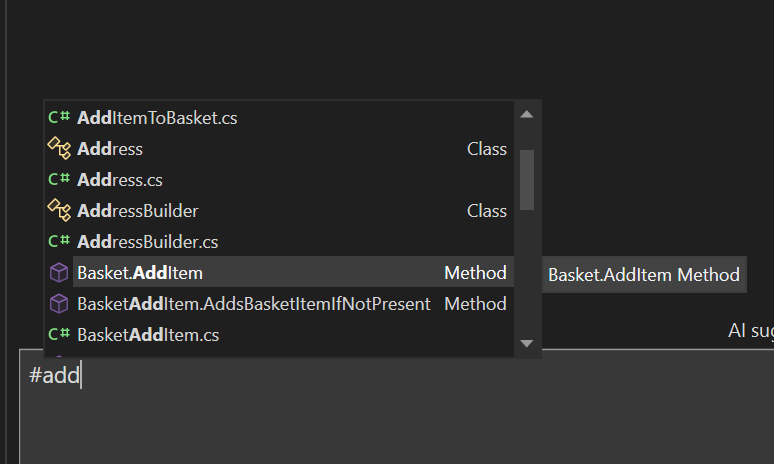The image size is (774, 464).
Task: Click the C# file icon beside AddItemToBasket.cs
Action: tap(58, 118)
